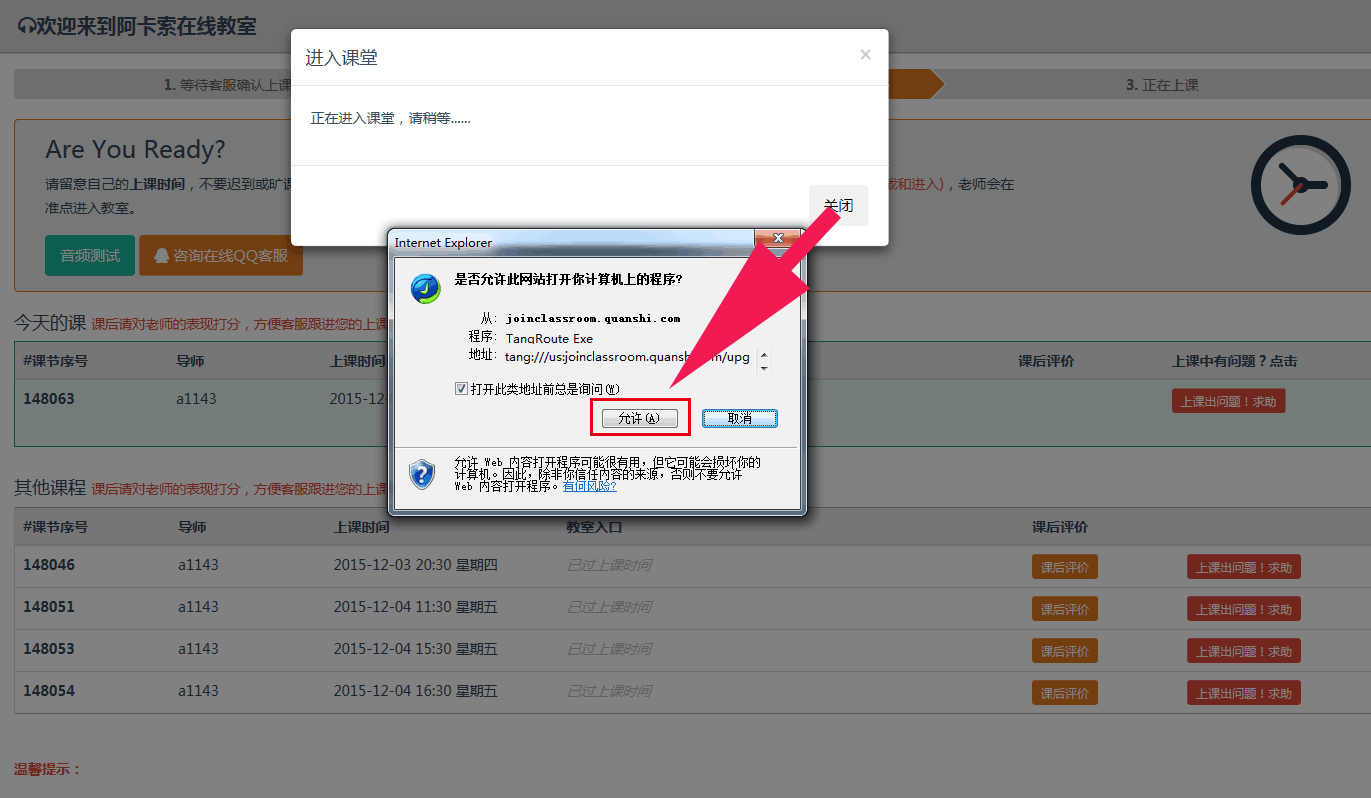Click the clock icon in the banner

[1299, 185]
